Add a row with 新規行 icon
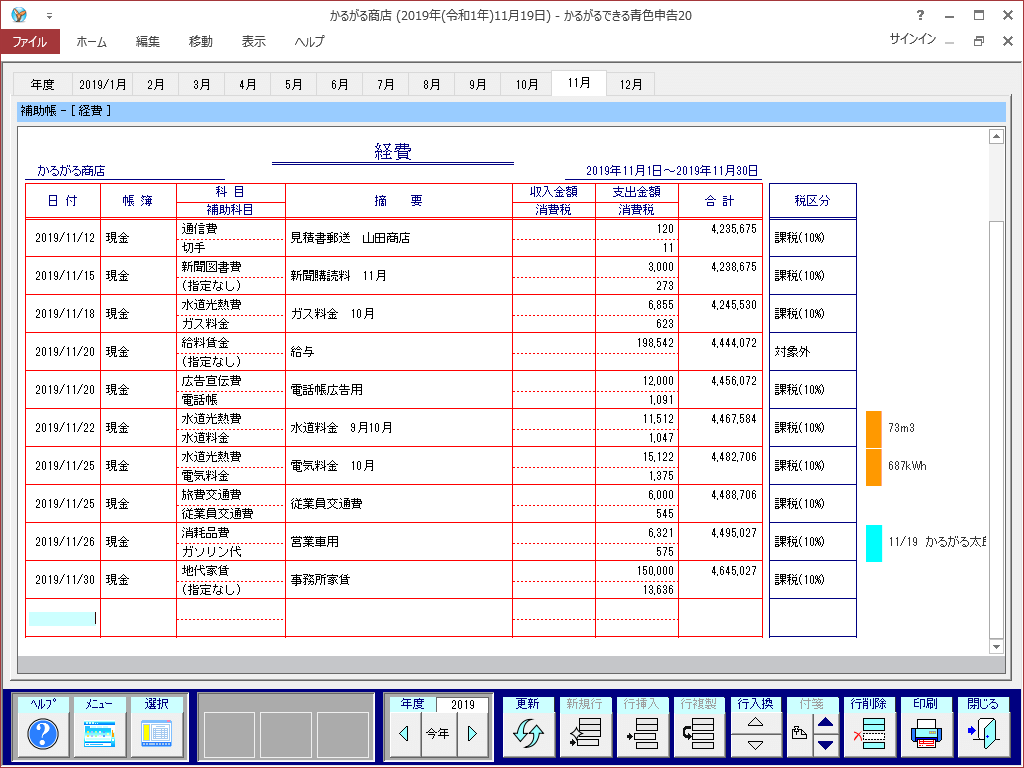 tap(584, 733)
